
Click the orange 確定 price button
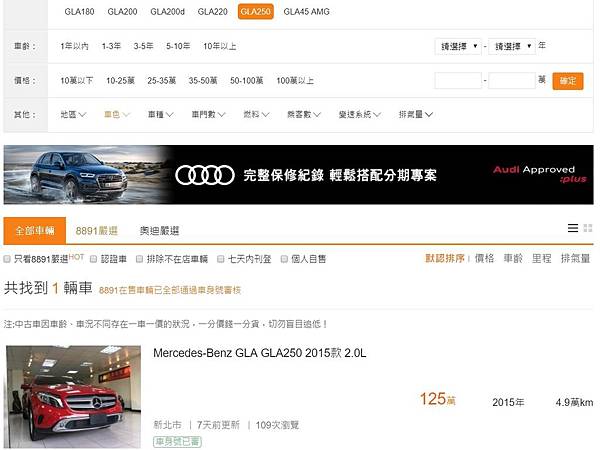pos(568,81)
